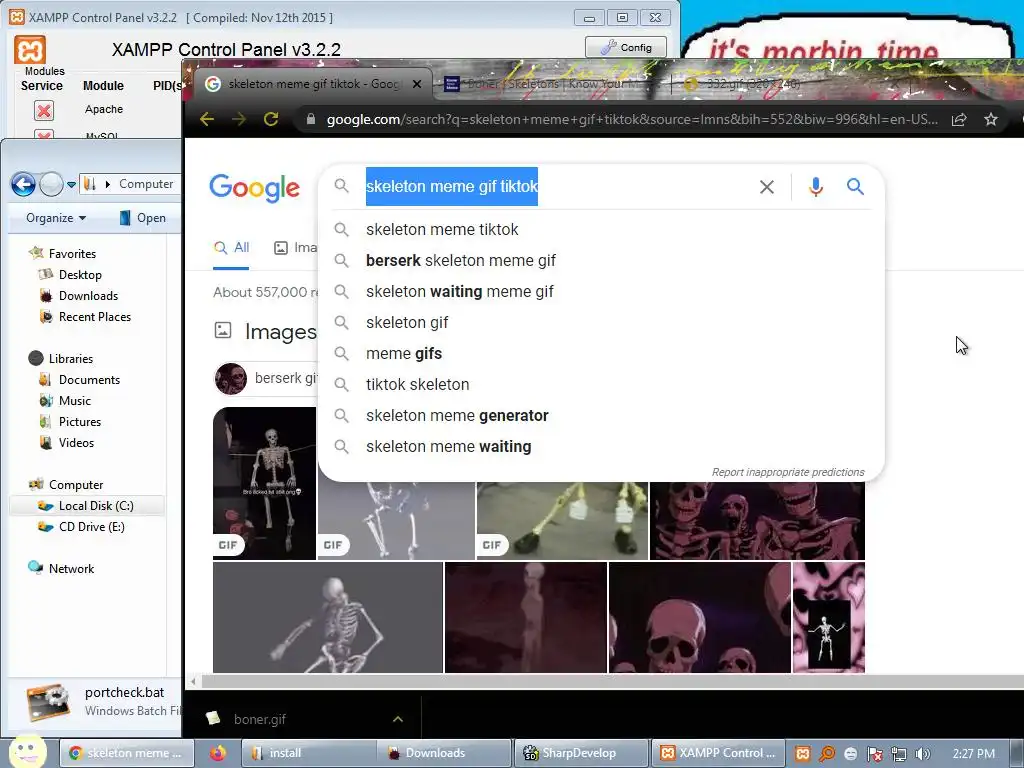Click Report inappropriate predictions link
The image size is (1024, 768).
tap(788, 472)
